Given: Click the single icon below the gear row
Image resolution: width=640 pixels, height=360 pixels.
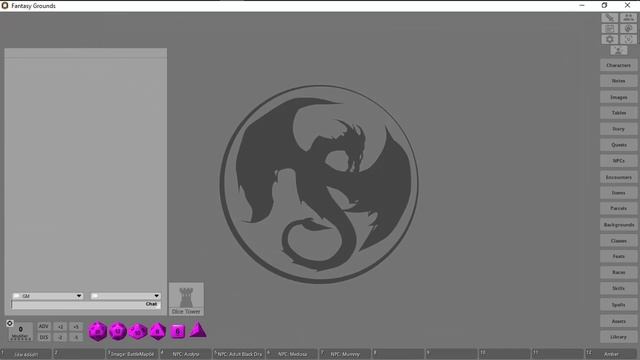Looking at the screenshot, I should point(619,50).
